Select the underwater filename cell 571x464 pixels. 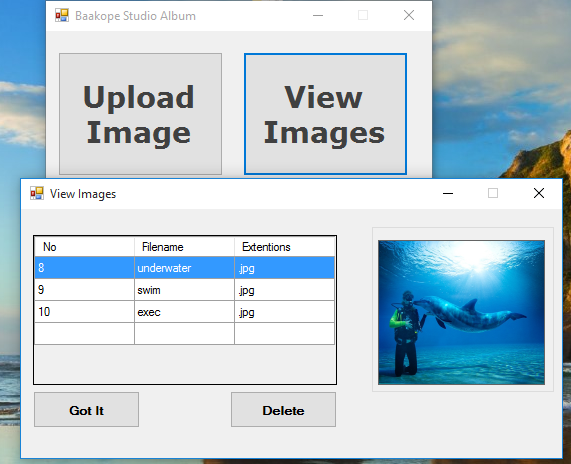point(184,268)
